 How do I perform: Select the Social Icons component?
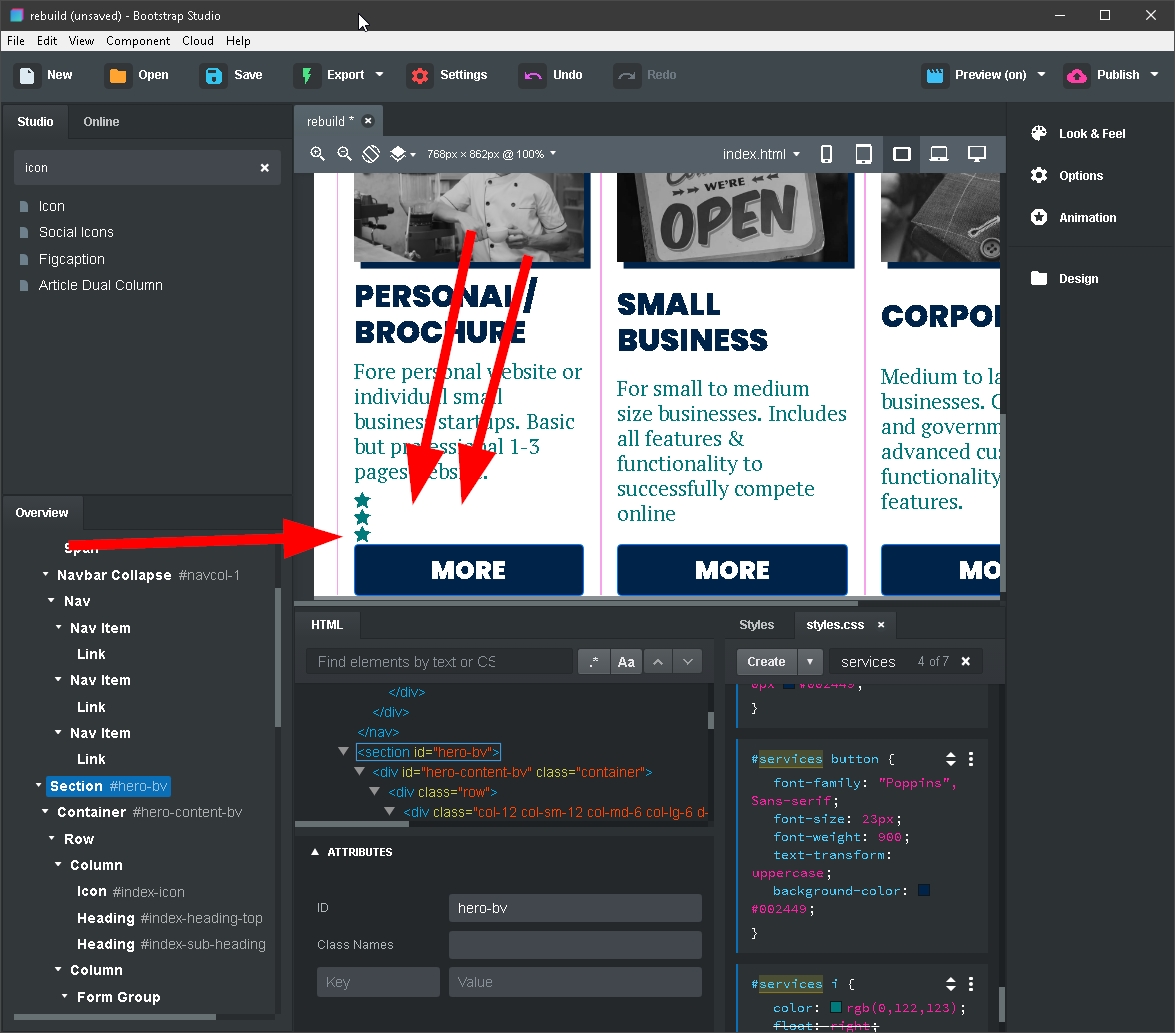coord(76,232)
